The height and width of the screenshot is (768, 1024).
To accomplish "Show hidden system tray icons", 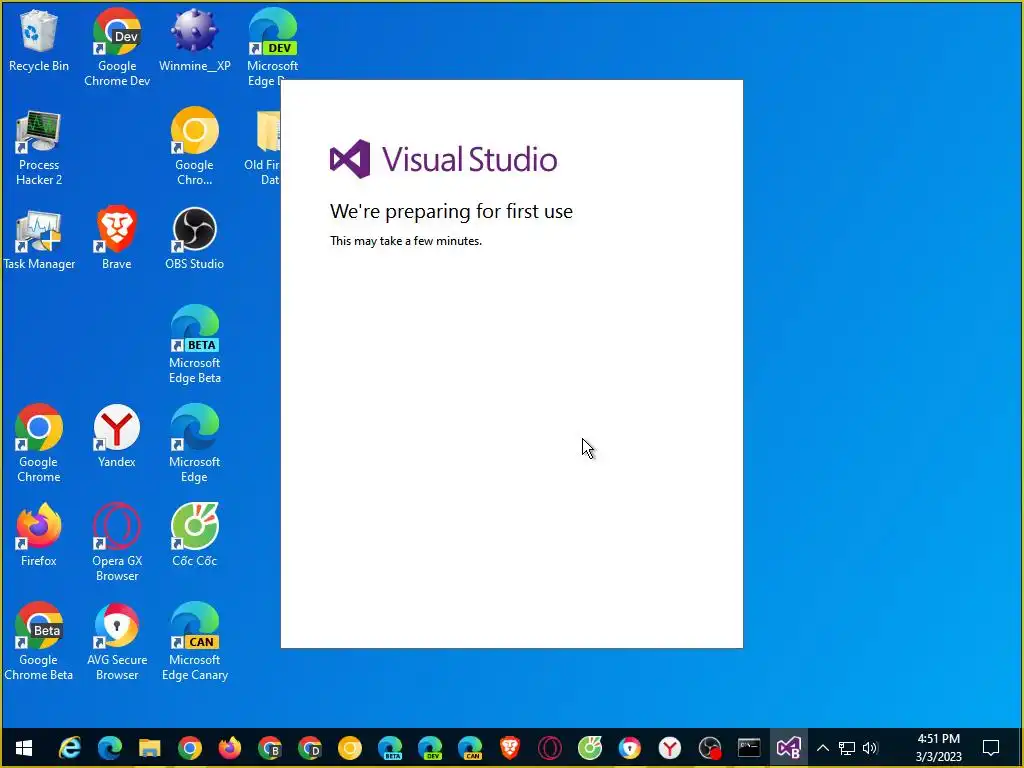I will [x=823, y=748].
